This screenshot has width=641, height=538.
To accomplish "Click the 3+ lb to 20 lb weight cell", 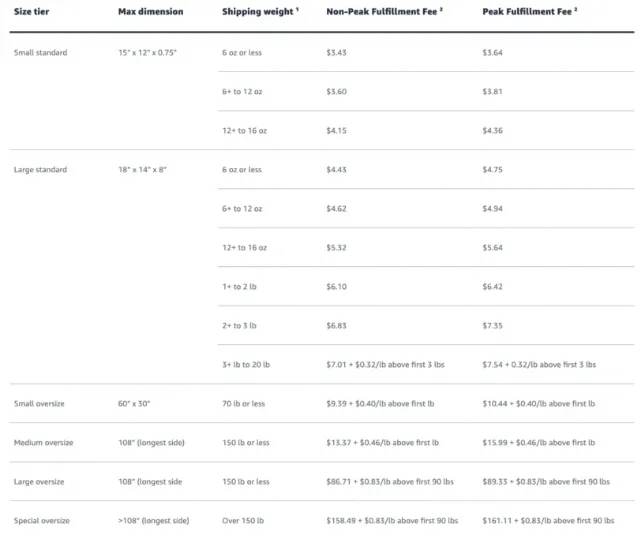I will (246, 364).
